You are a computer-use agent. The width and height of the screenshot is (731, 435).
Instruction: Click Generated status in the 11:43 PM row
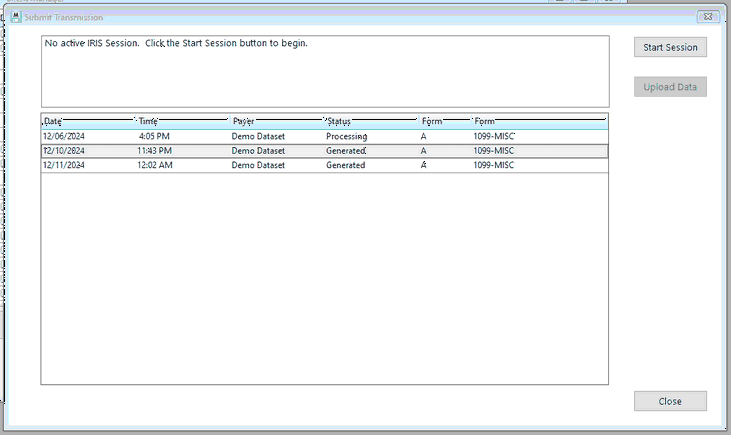click(x=345, y=151)
